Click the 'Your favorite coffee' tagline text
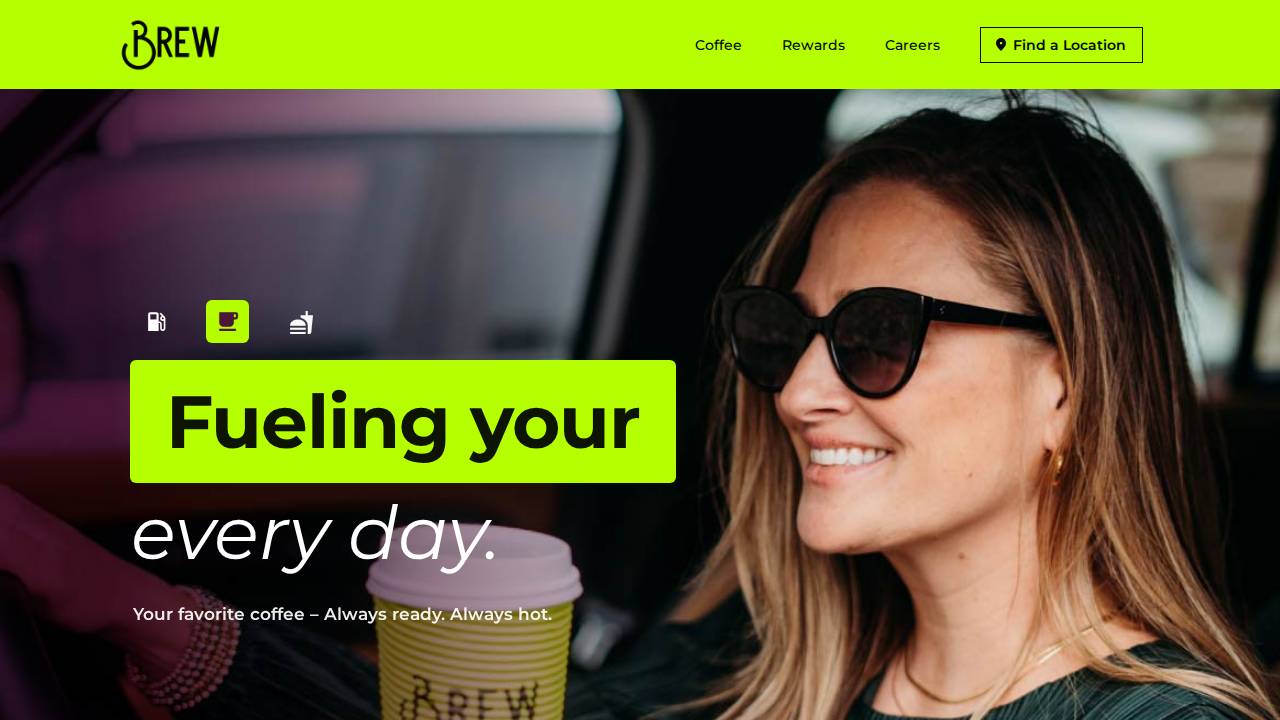This screenshot has width=1280, height=720. click(x=342, y=614)
